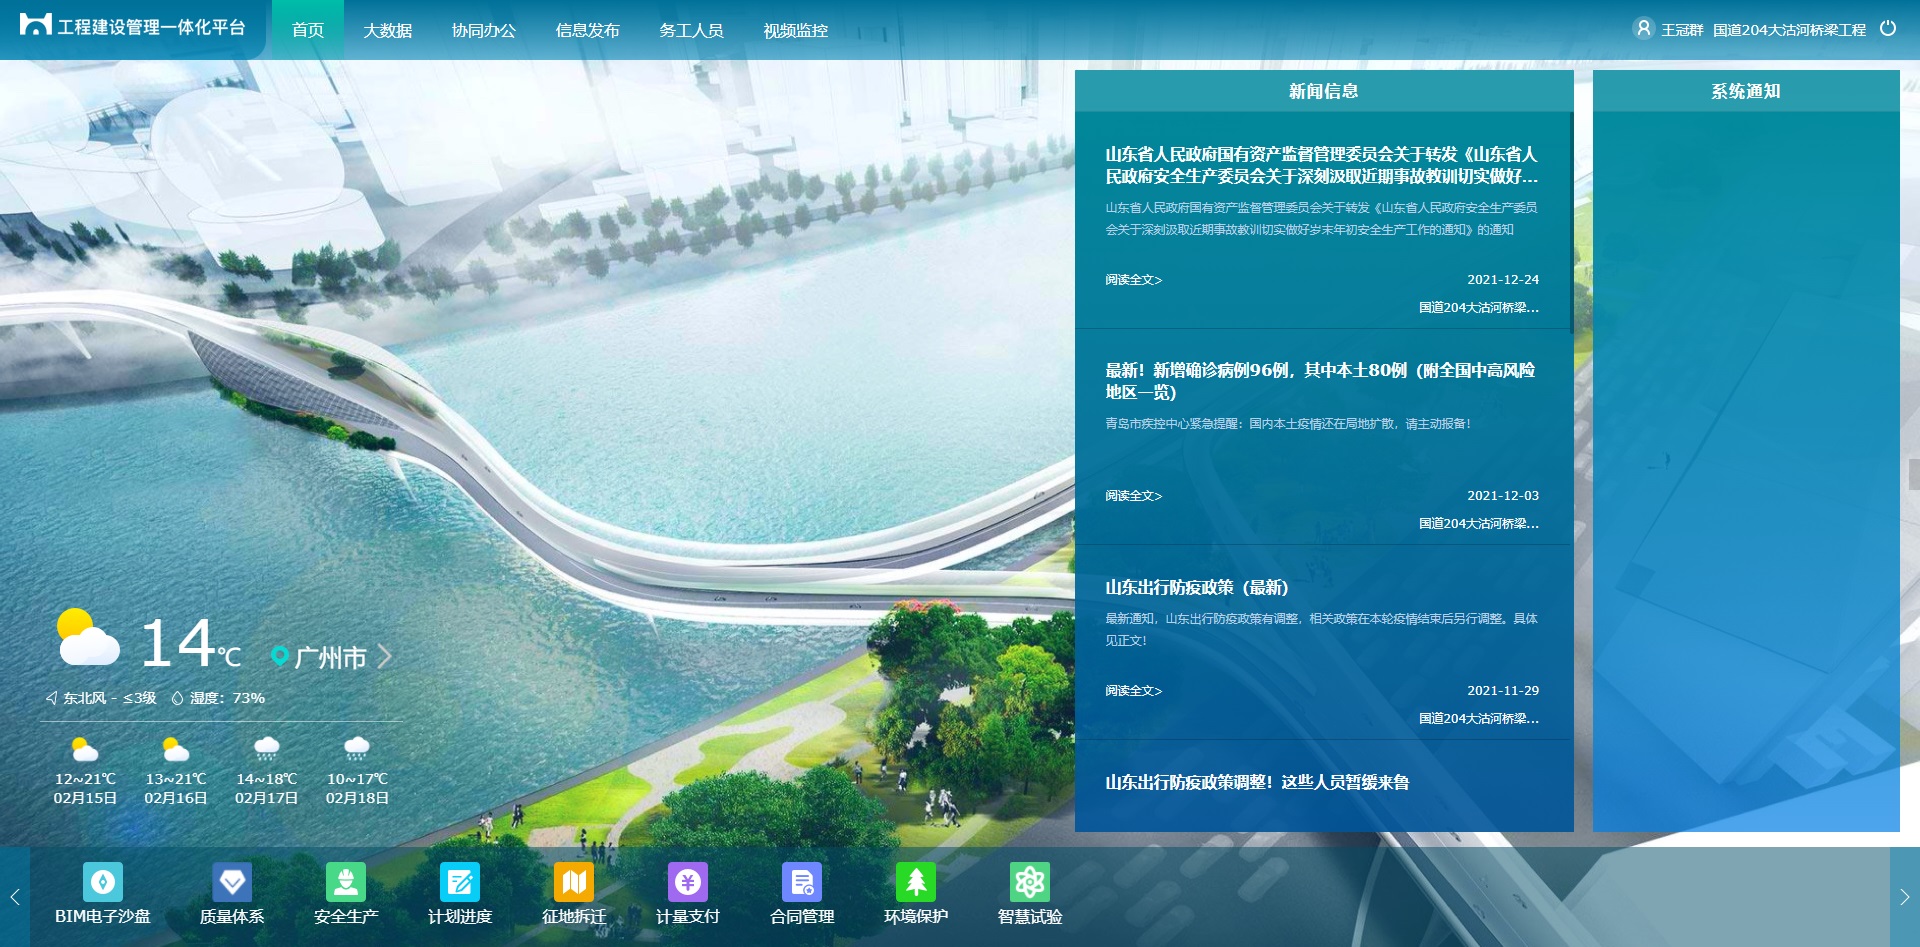Open the BIM电子沙盘 module icon
Viewport: 1920px width, 947px height.
pyautogui.click(x=102, y=883)
